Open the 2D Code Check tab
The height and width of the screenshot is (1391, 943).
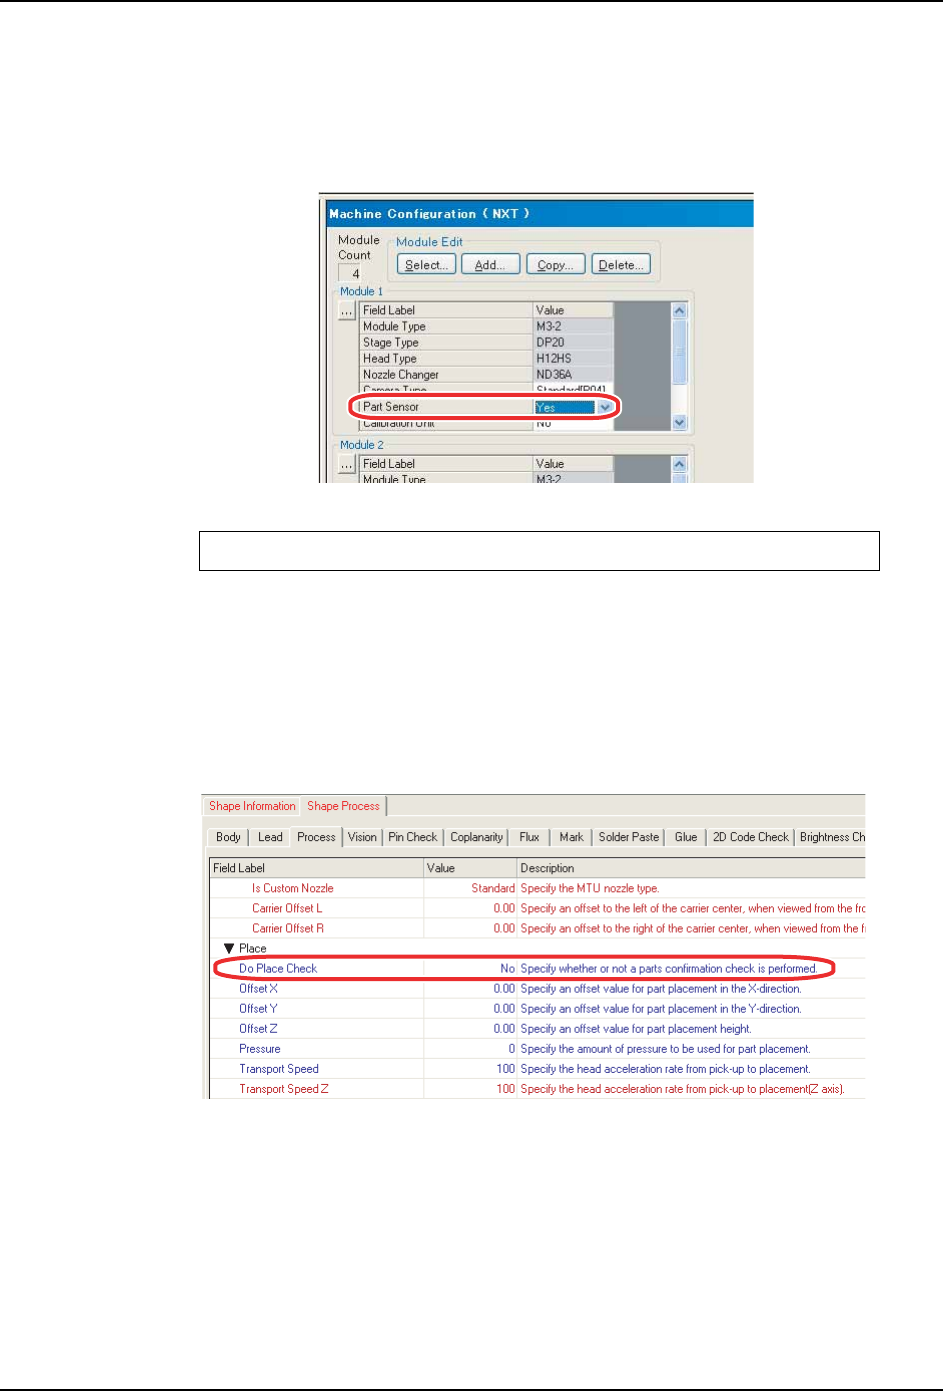tap(751, 837)
